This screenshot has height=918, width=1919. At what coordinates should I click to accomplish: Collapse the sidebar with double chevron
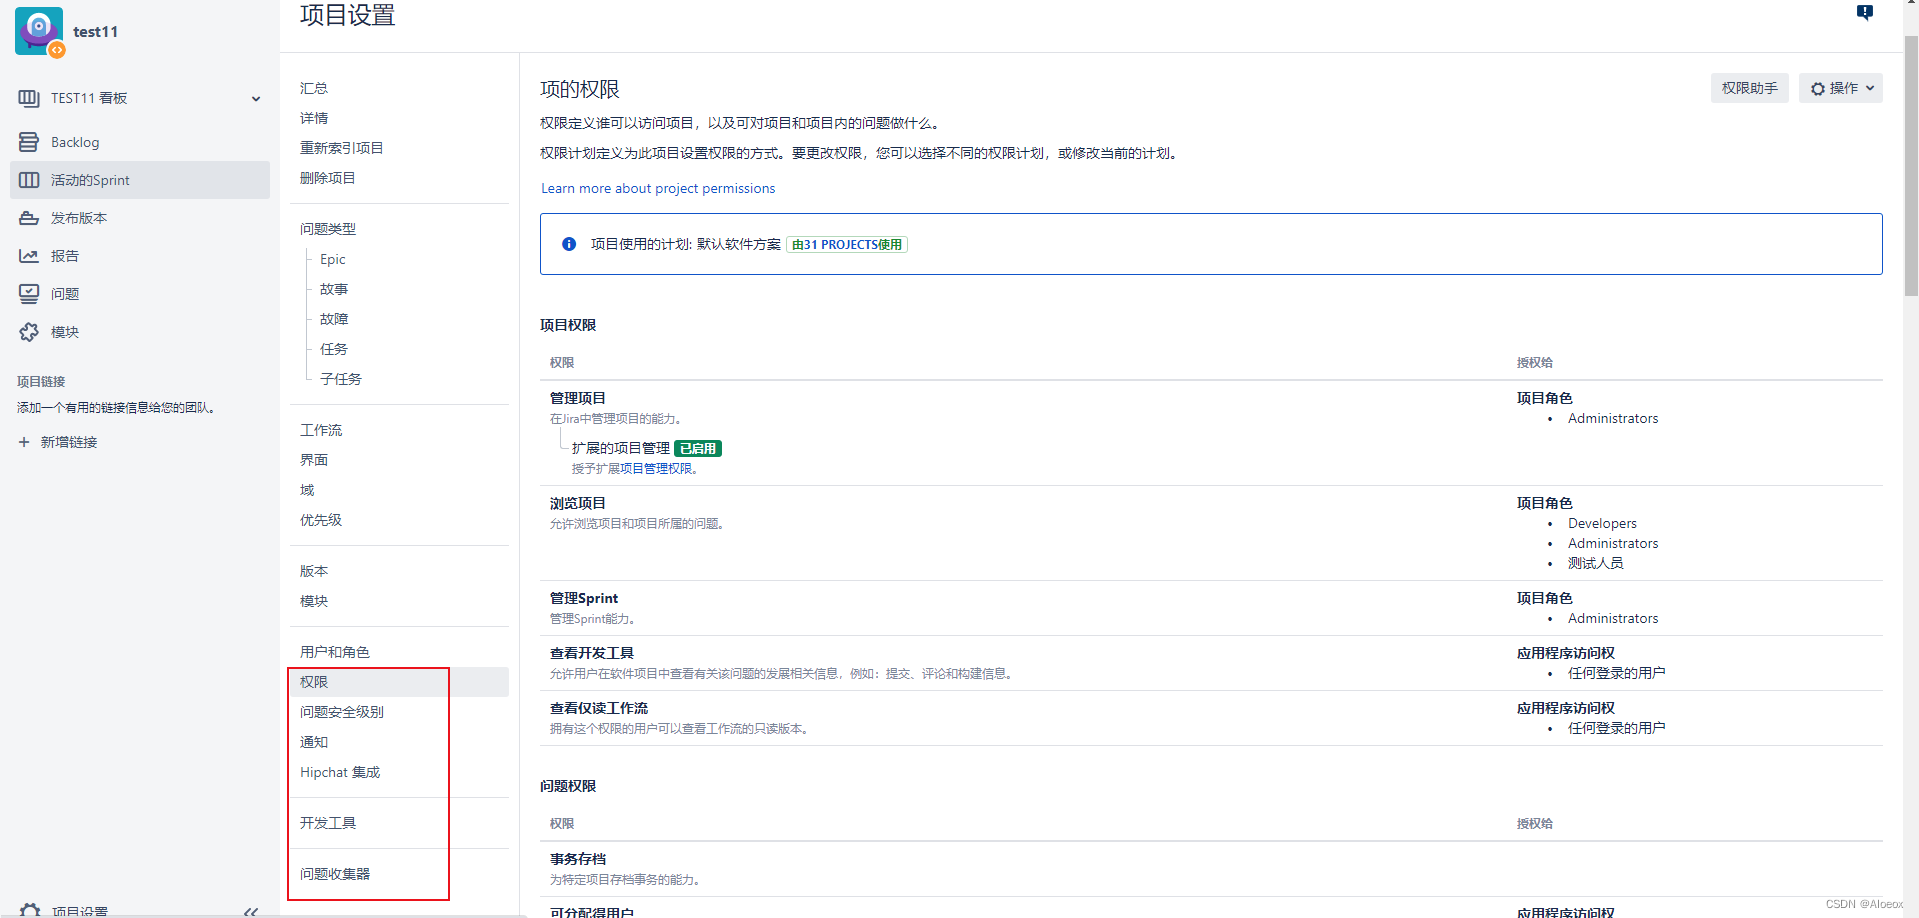pos(251,911)
